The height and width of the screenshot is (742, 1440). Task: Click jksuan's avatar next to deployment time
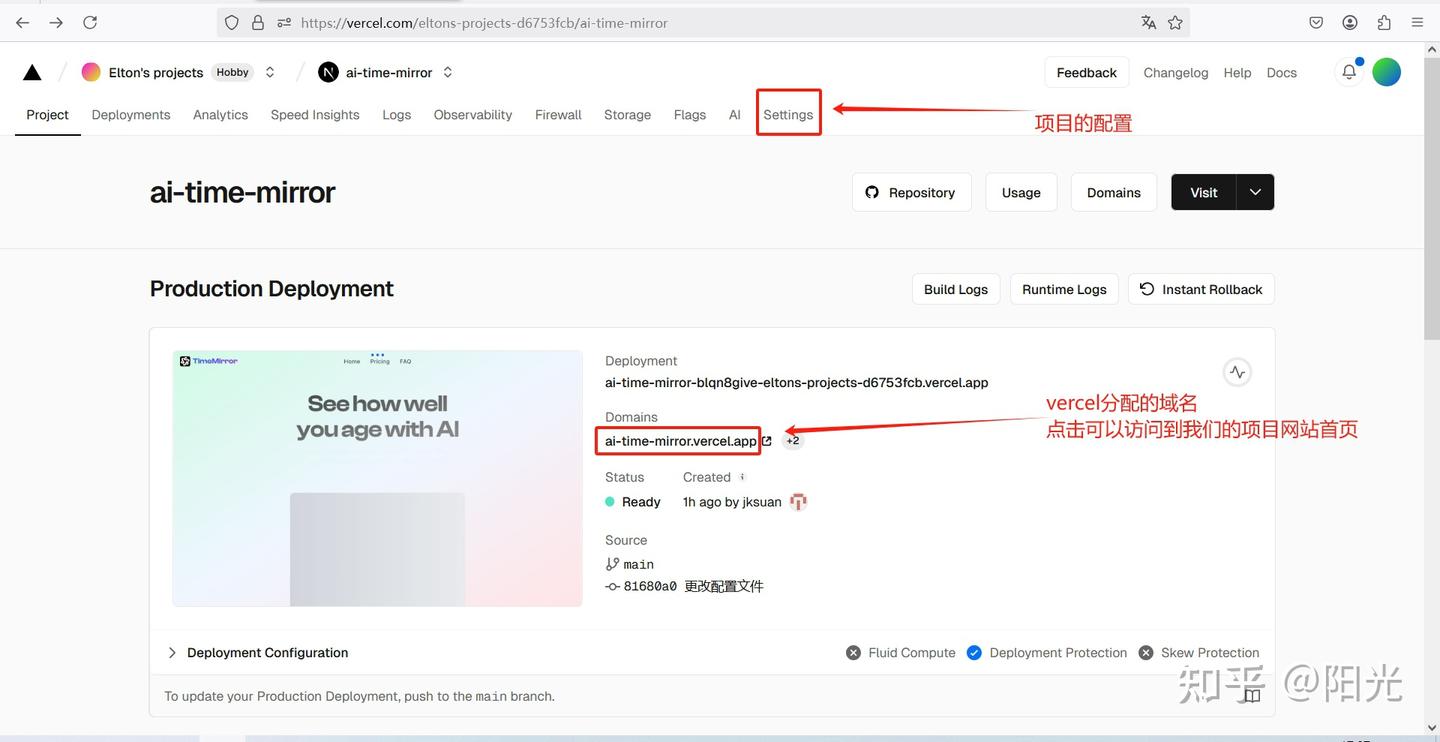[797, 501]
